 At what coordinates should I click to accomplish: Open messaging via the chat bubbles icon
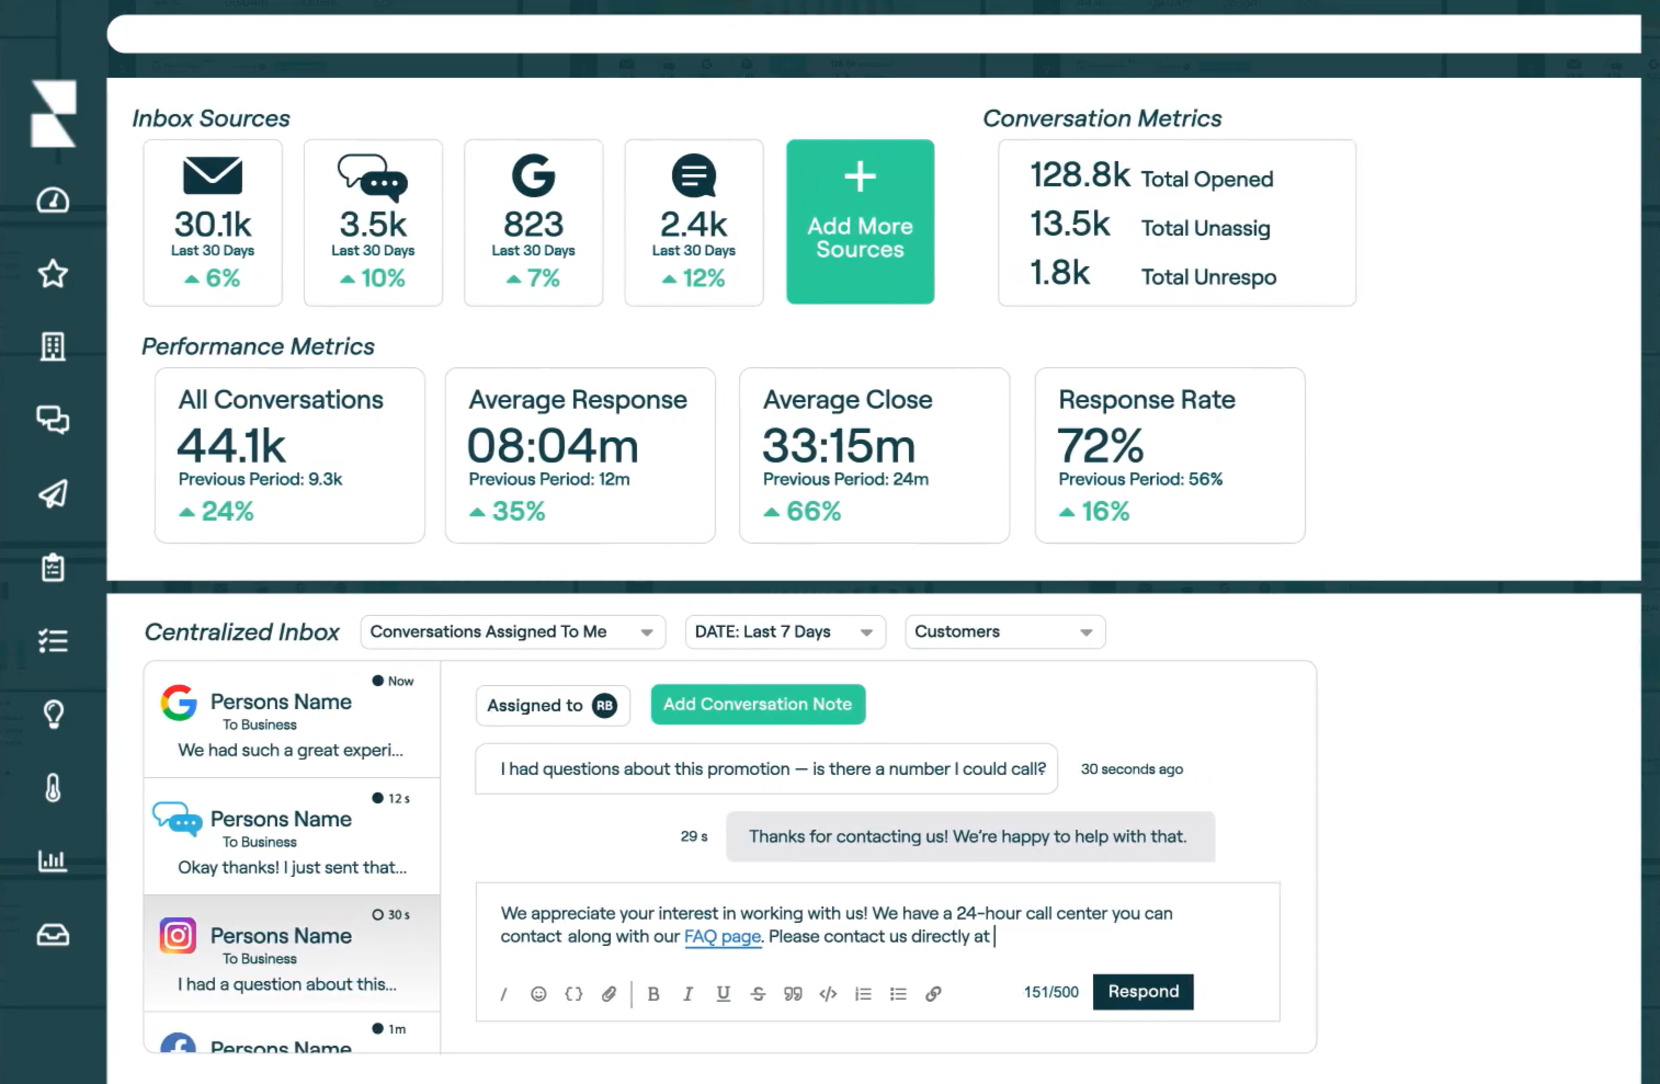[x=53, y=420]
